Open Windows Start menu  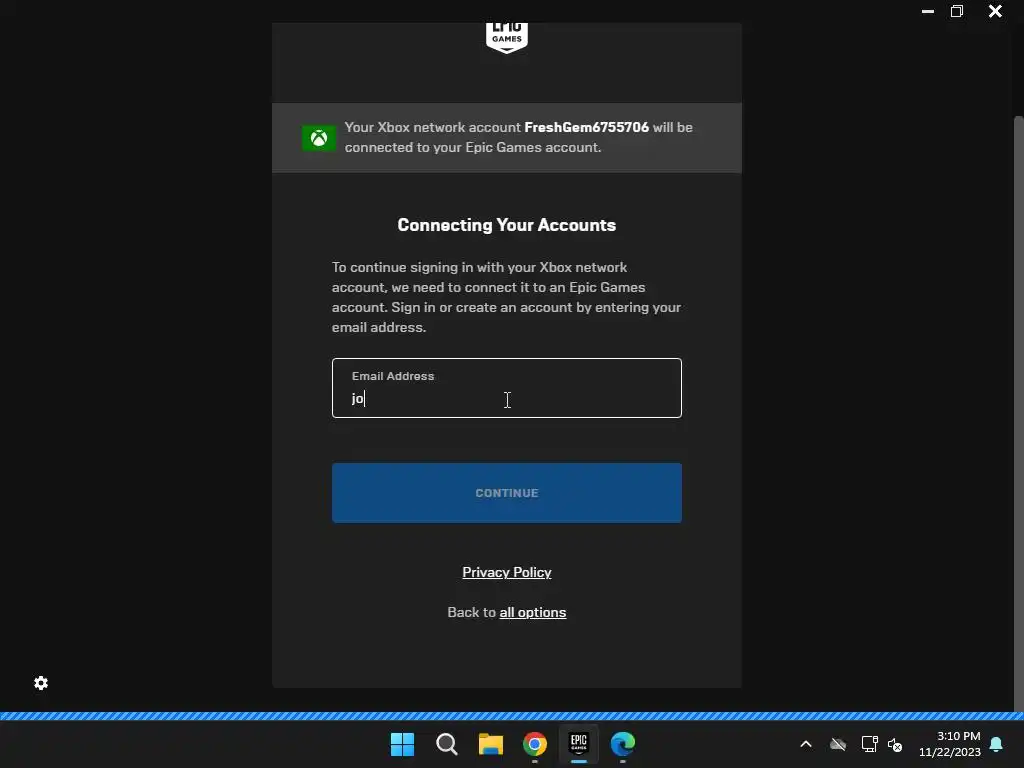(x=402, y=744)
